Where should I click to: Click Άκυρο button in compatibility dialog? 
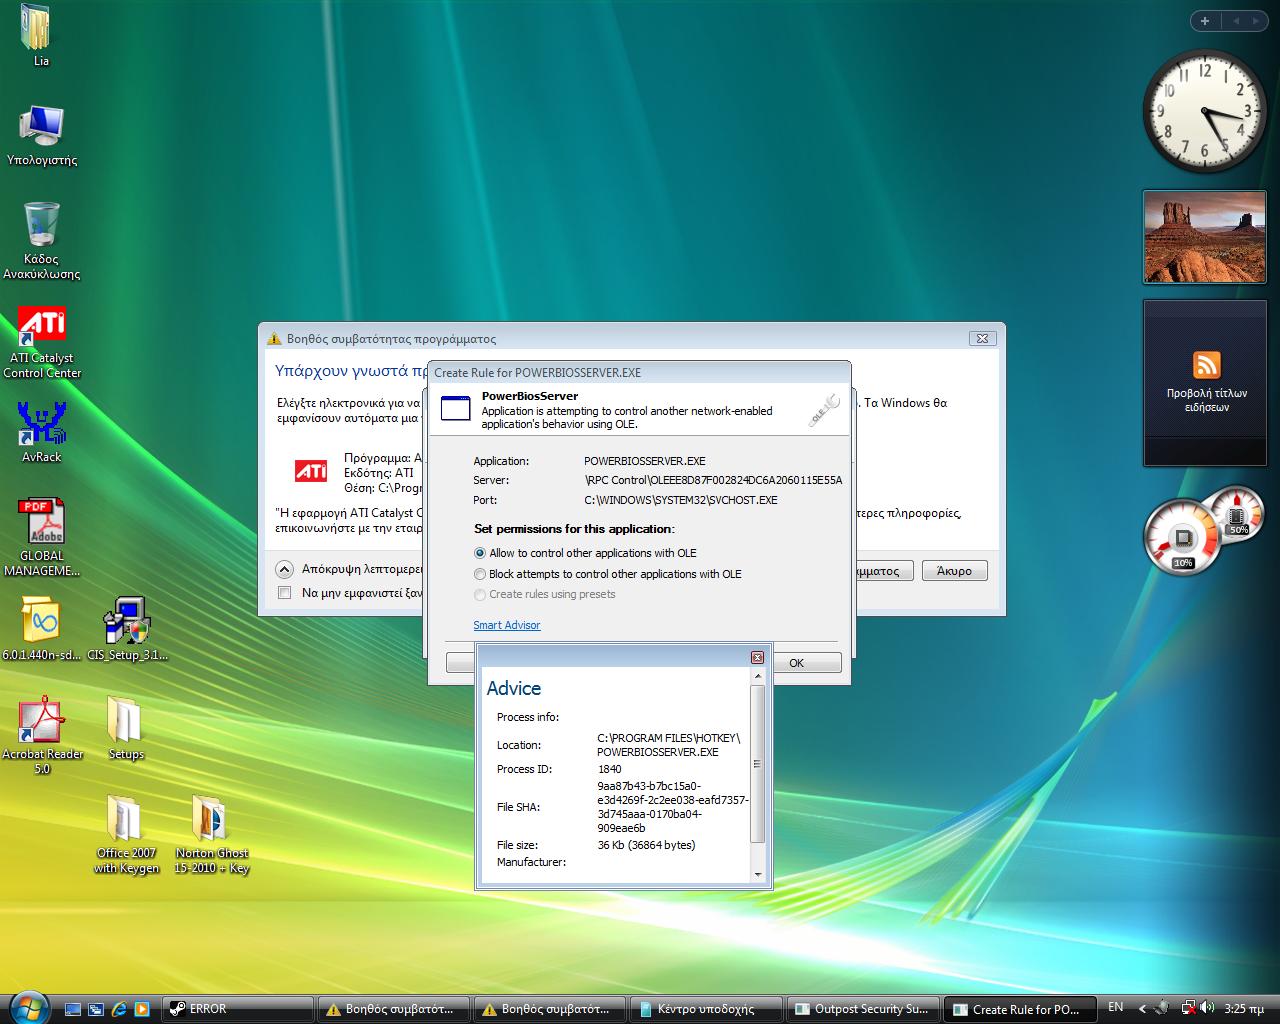tap(954, 571)
